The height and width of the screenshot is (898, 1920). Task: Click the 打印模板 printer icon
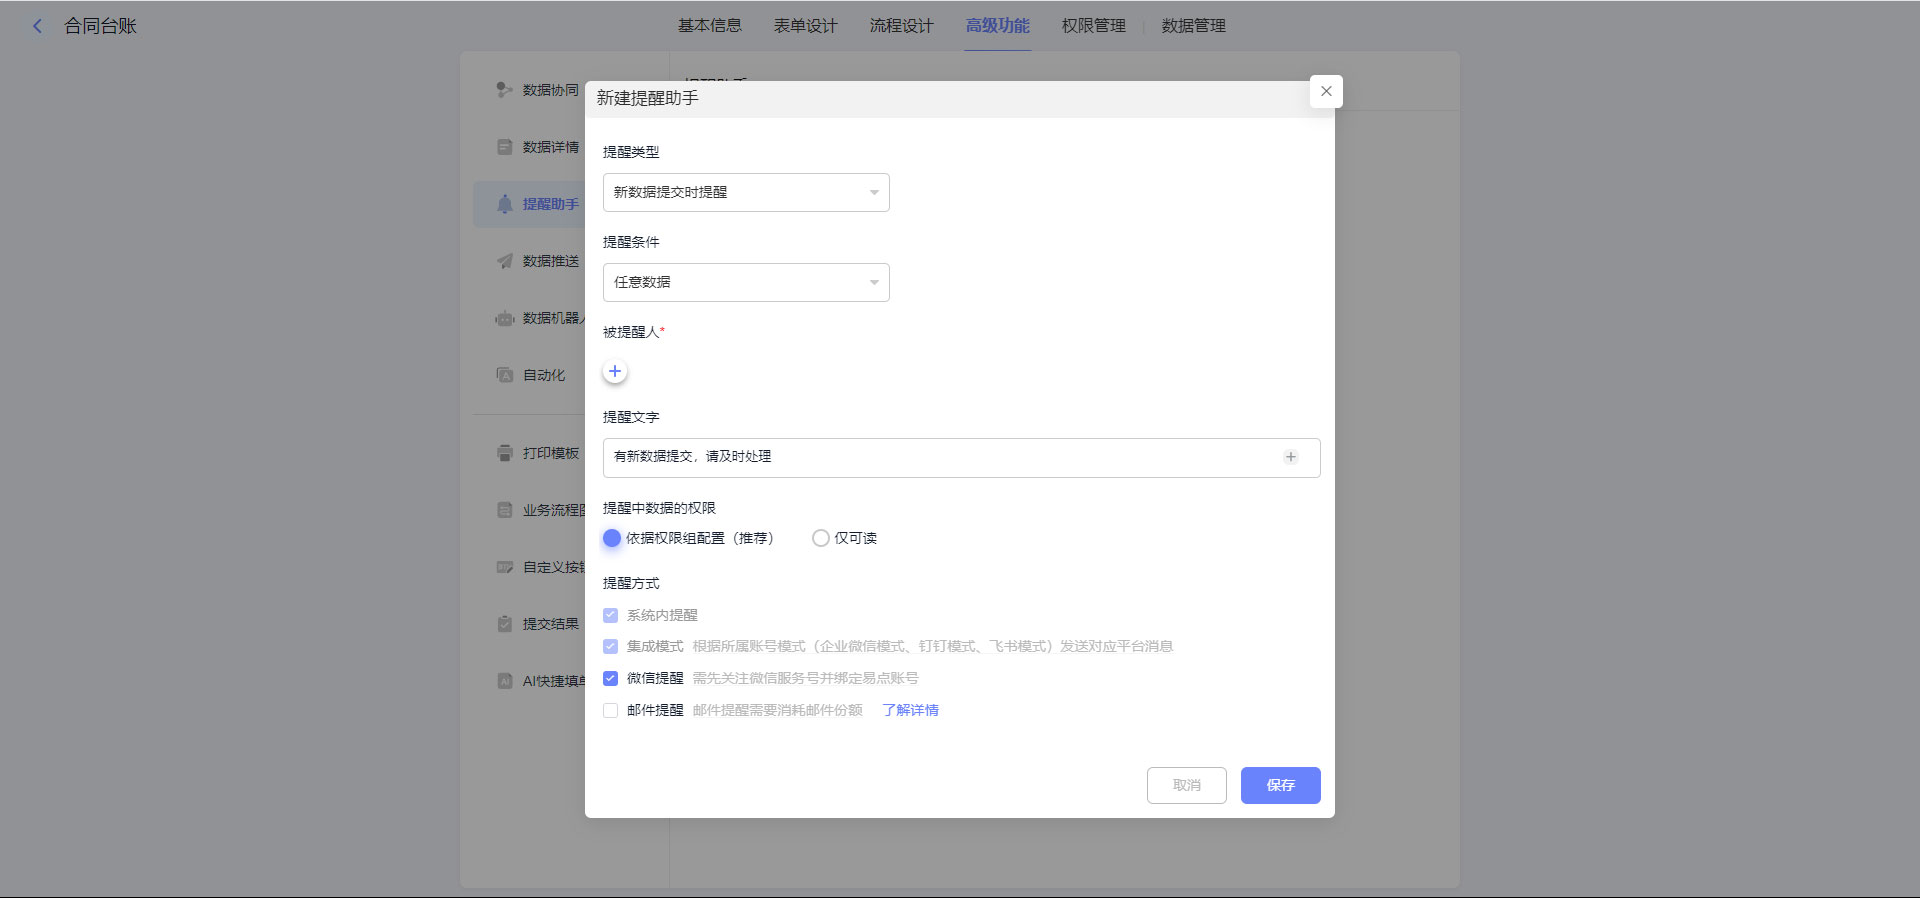505,453
